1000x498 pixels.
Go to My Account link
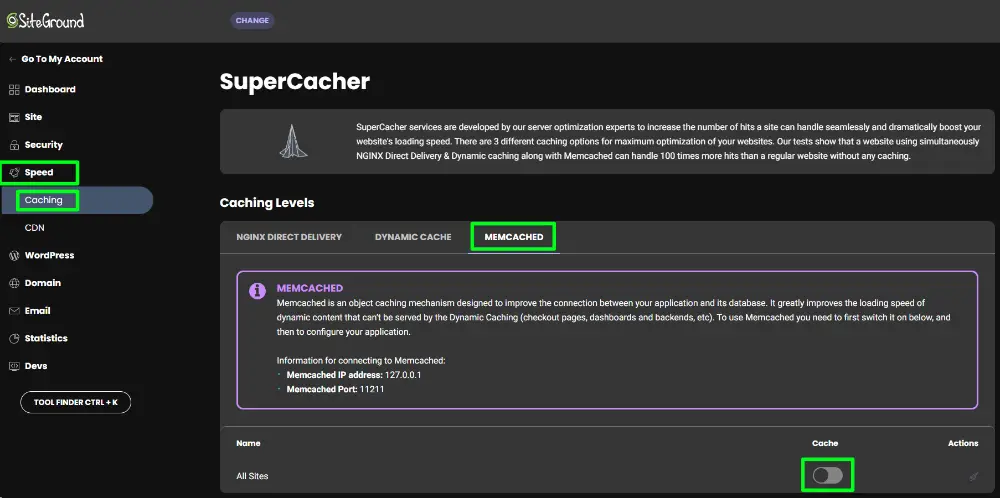pyautogui.click(x=61, y=59)
